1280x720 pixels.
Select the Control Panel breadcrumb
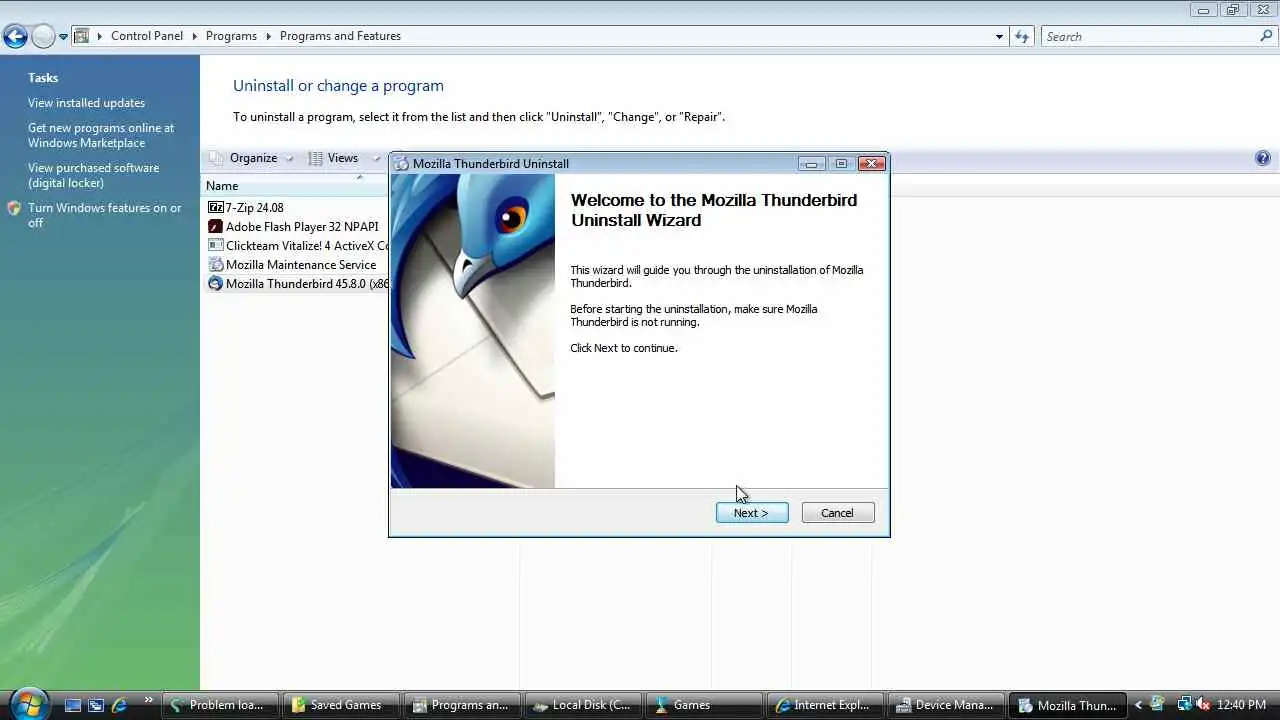tap(147, 36)
